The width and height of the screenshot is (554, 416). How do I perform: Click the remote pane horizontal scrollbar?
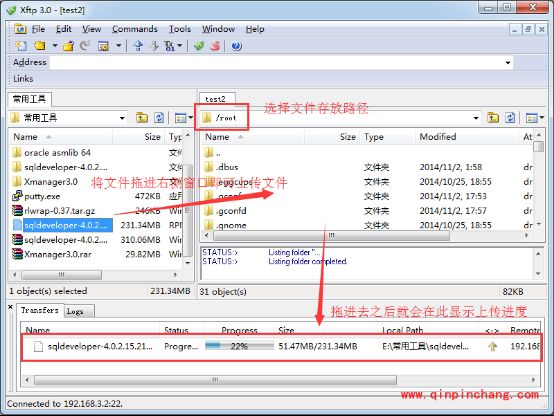pyautogui.click(x=331, y=235)
